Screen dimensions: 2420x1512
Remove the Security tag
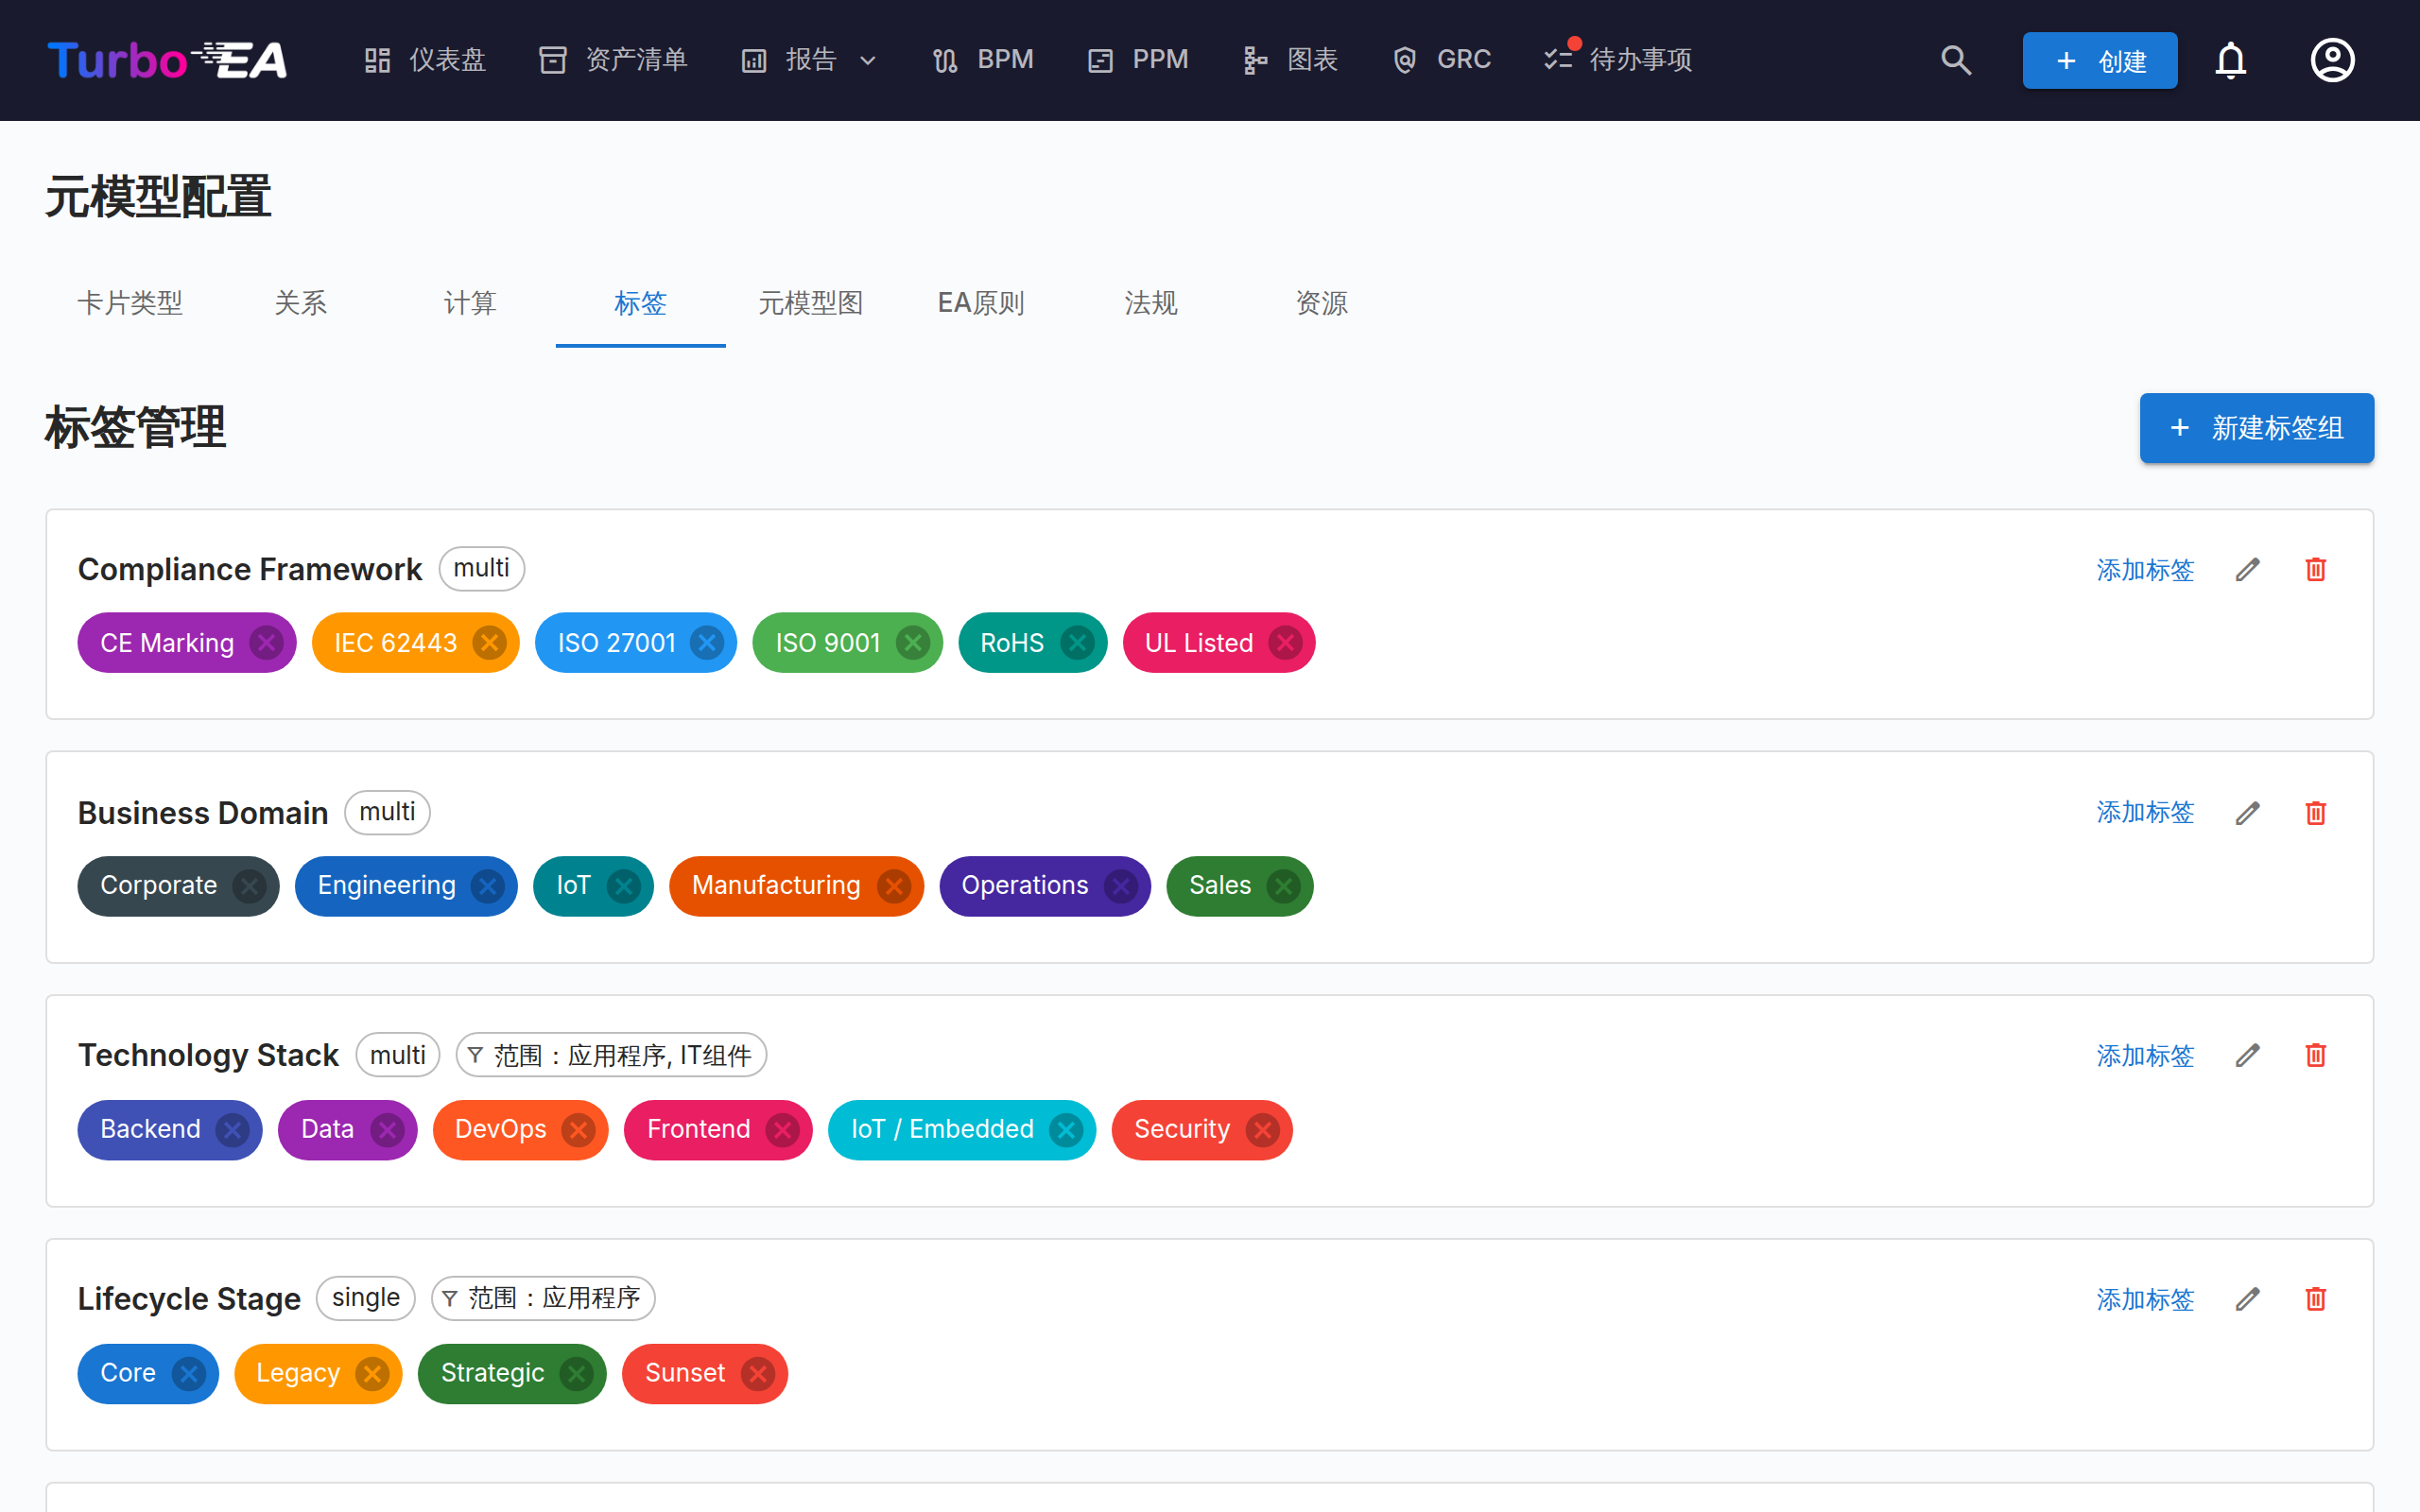click(1263, 1130)
